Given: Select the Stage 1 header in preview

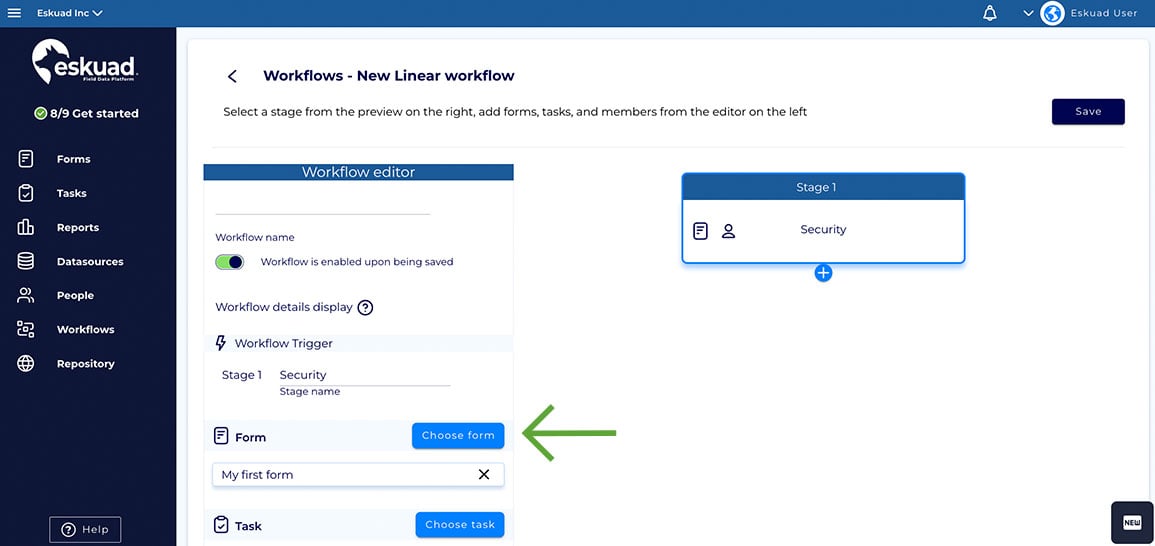Looking at the screenshot, I should click(x=824, y=187).
